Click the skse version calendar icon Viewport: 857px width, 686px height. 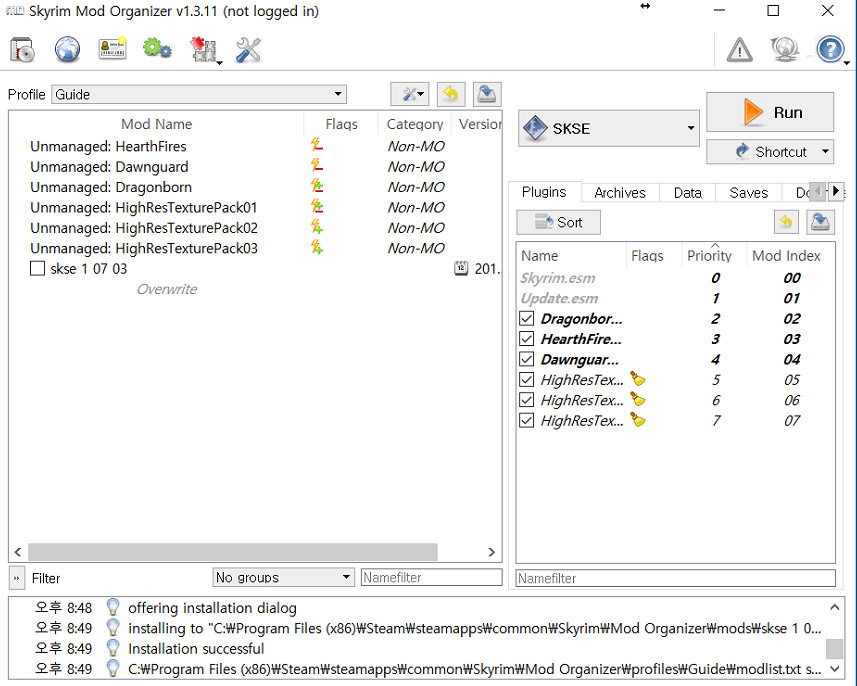pos(461,268)
